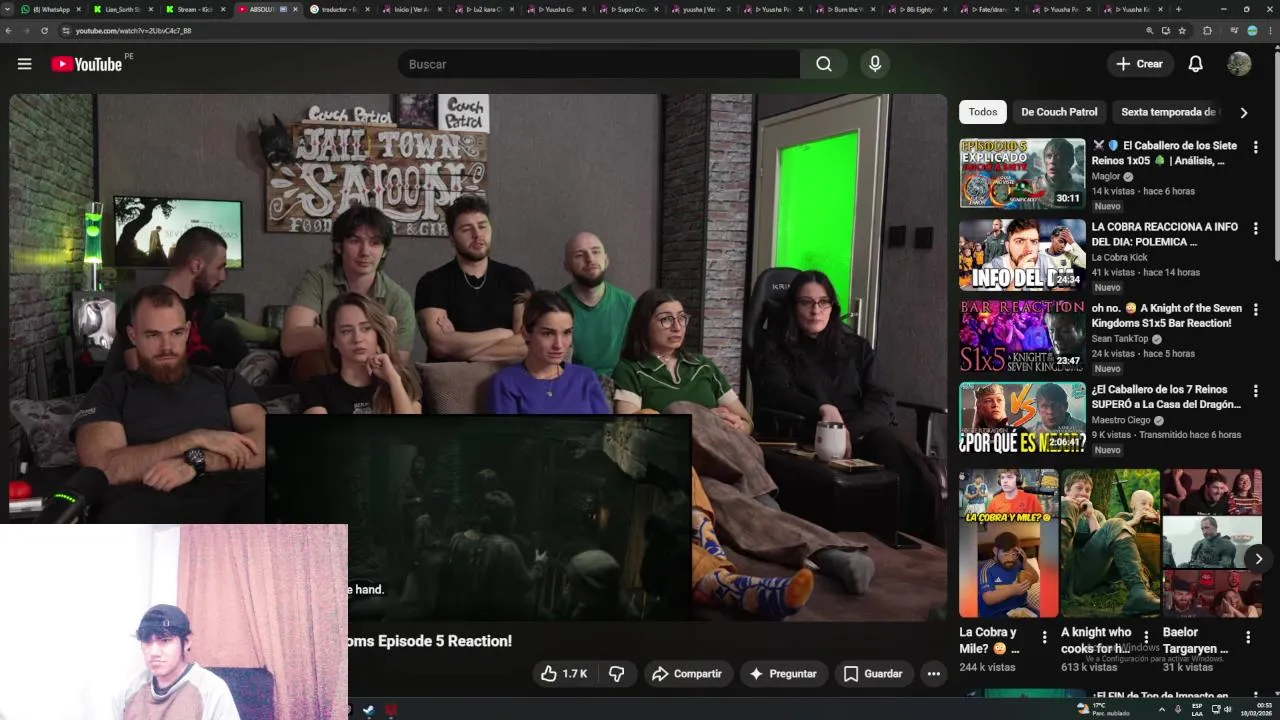
Task: Expand hidden system tray icons
Action: tap(1162, 709)
